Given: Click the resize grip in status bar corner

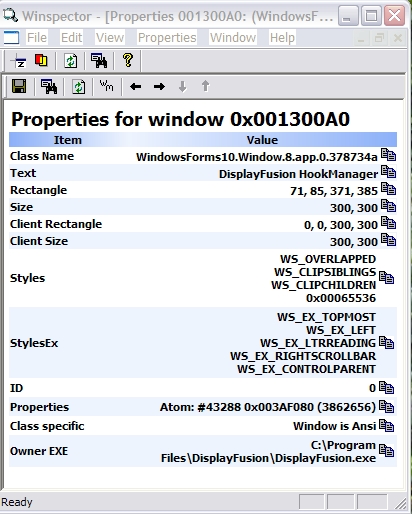Looking at the screenshot, I should [401, 503].
